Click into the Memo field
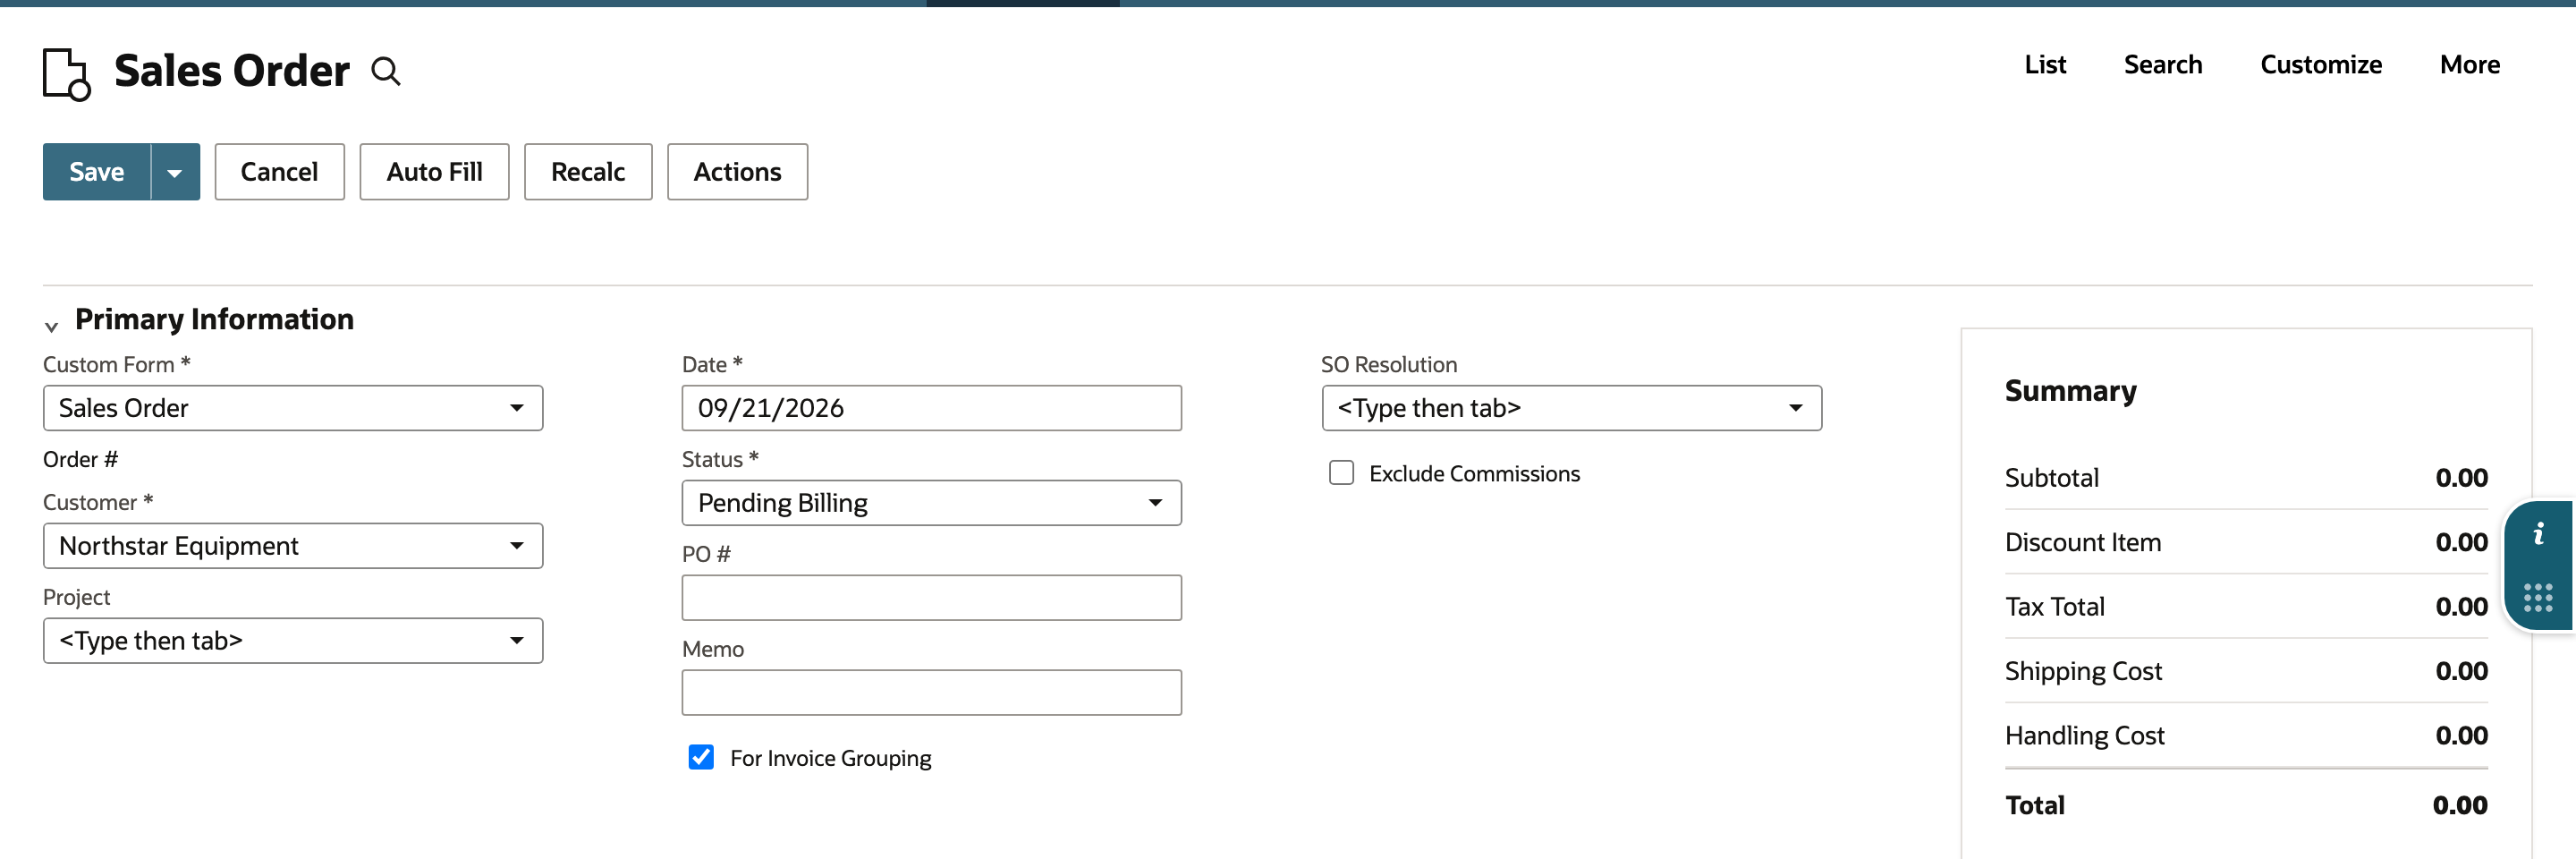2576x859 pixels. [x=931, y=693]
